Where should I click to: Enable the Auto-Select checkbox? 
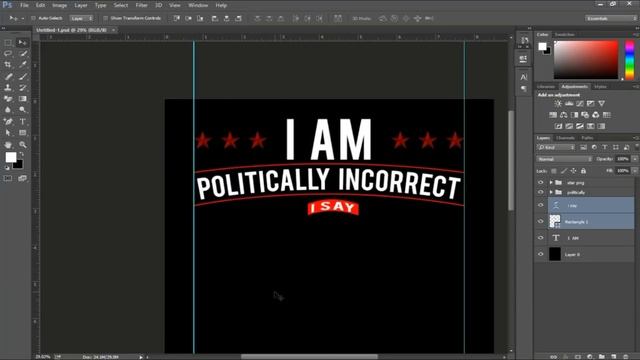33,18
